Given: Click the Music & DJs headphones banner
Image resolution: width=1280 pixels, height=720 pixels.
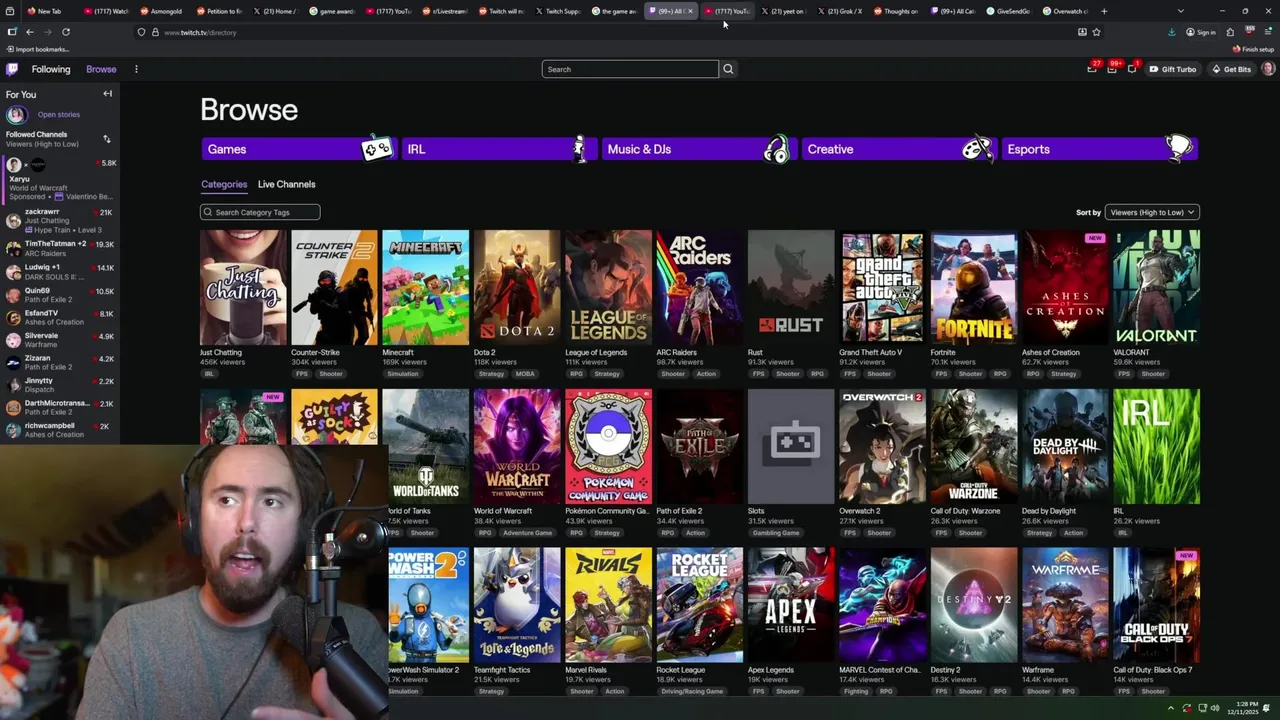Looking at the screenshot, I should coord(698,149).
